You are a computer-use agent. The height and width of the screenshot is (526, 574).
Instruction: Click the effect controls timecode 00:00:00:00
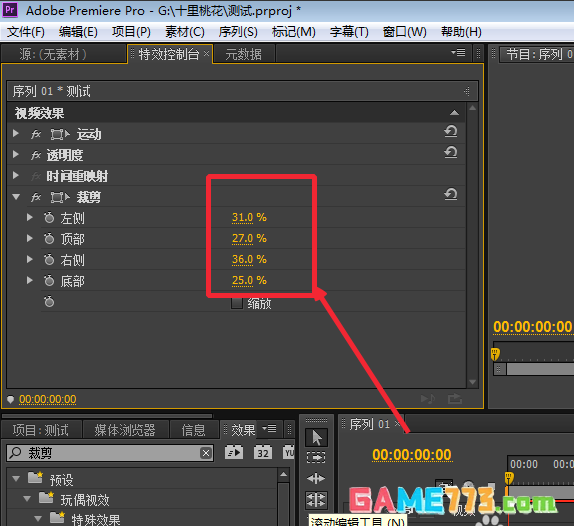click(x=48, y=399)
